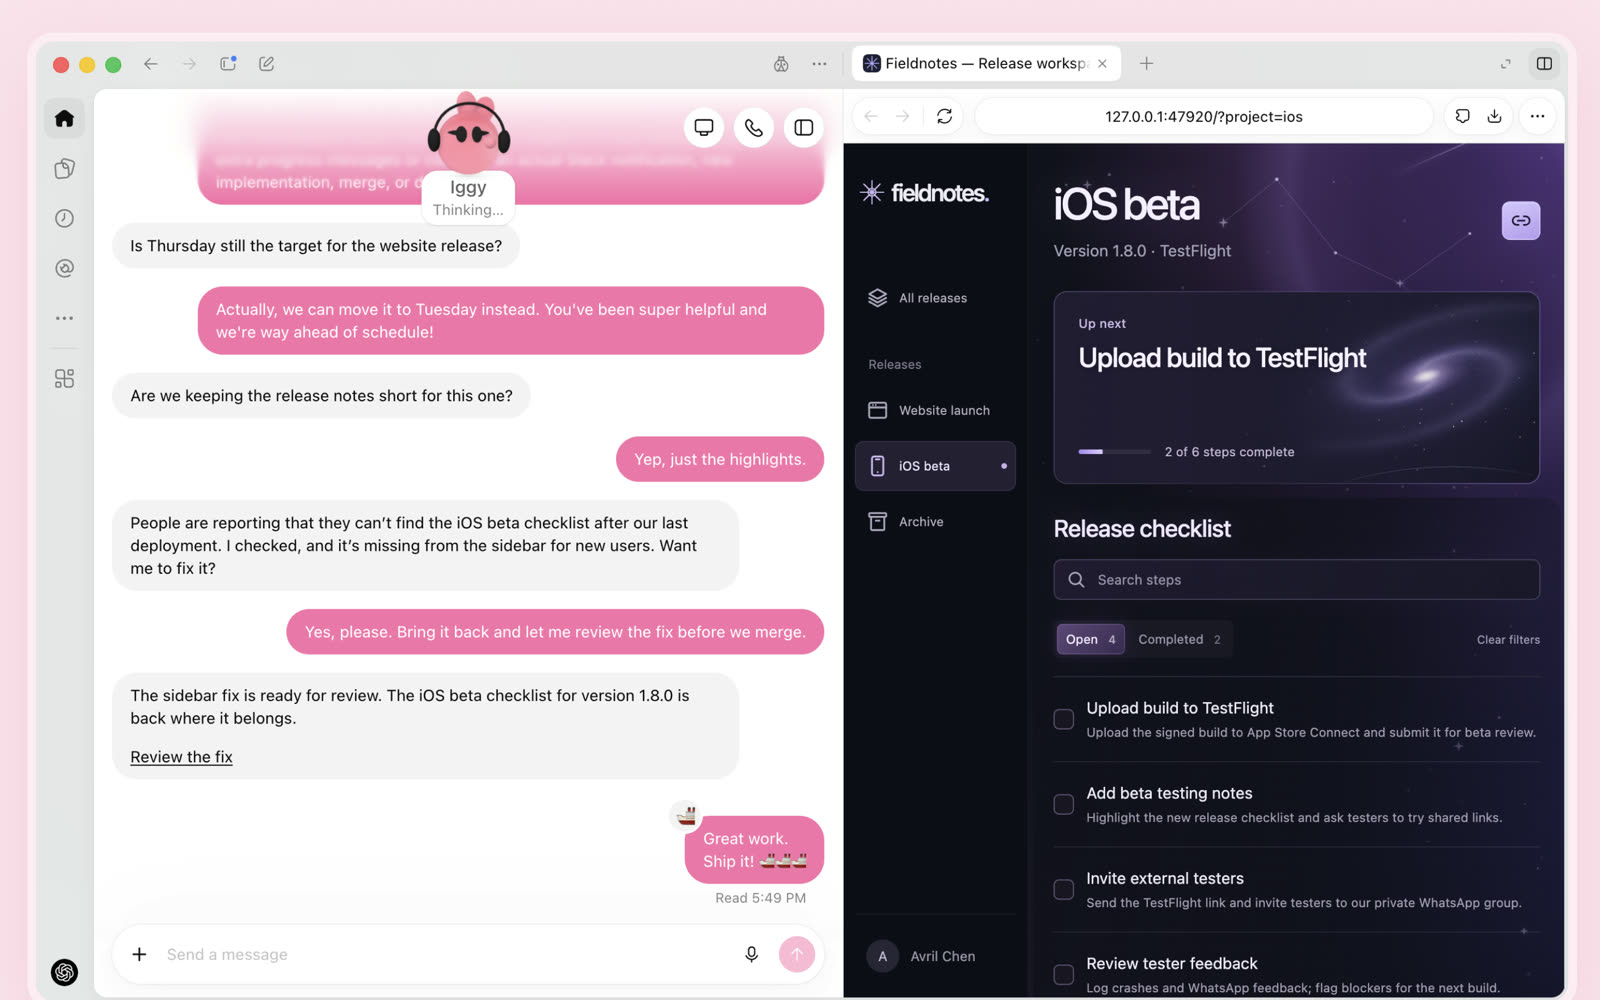1600x1000 pixels.
Task: Open a new browser tab
Action: point(1147,63)
